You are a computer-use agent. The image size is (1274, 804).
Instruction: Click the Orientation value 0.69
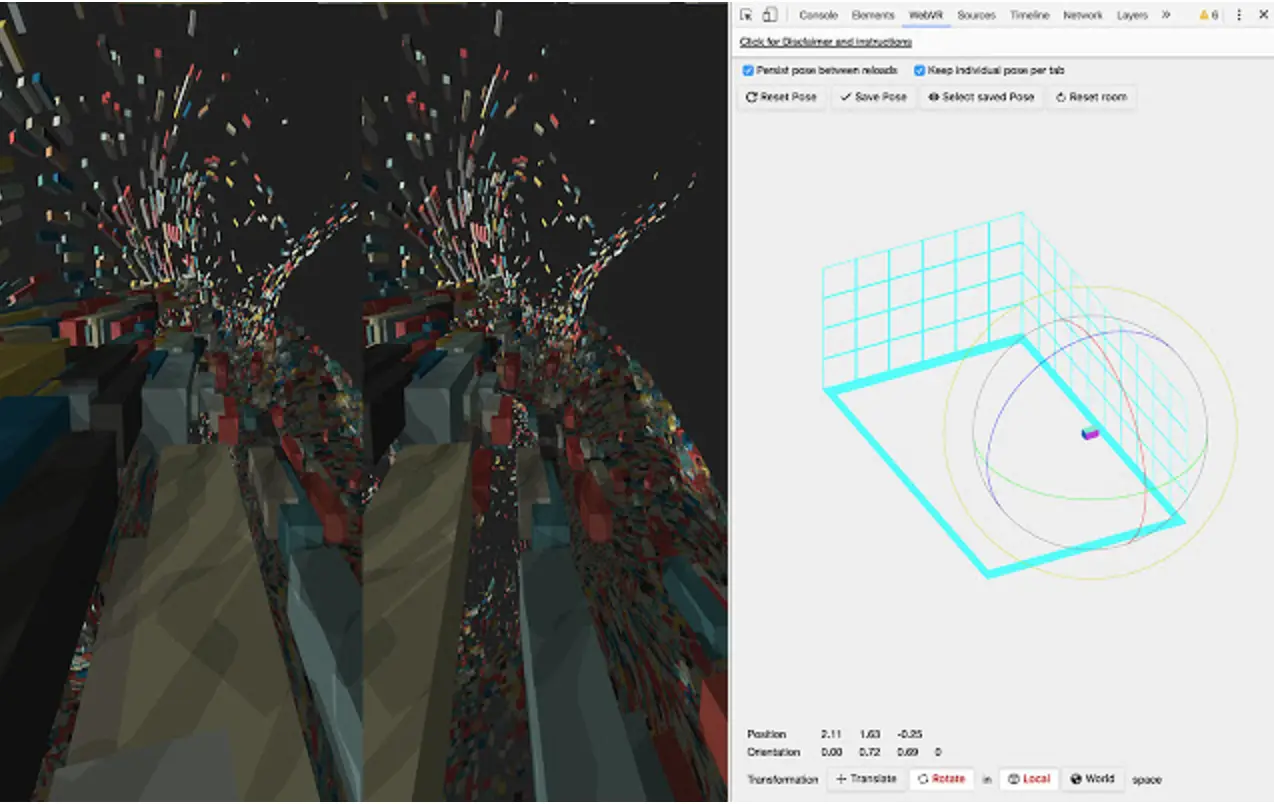point(907,752)
